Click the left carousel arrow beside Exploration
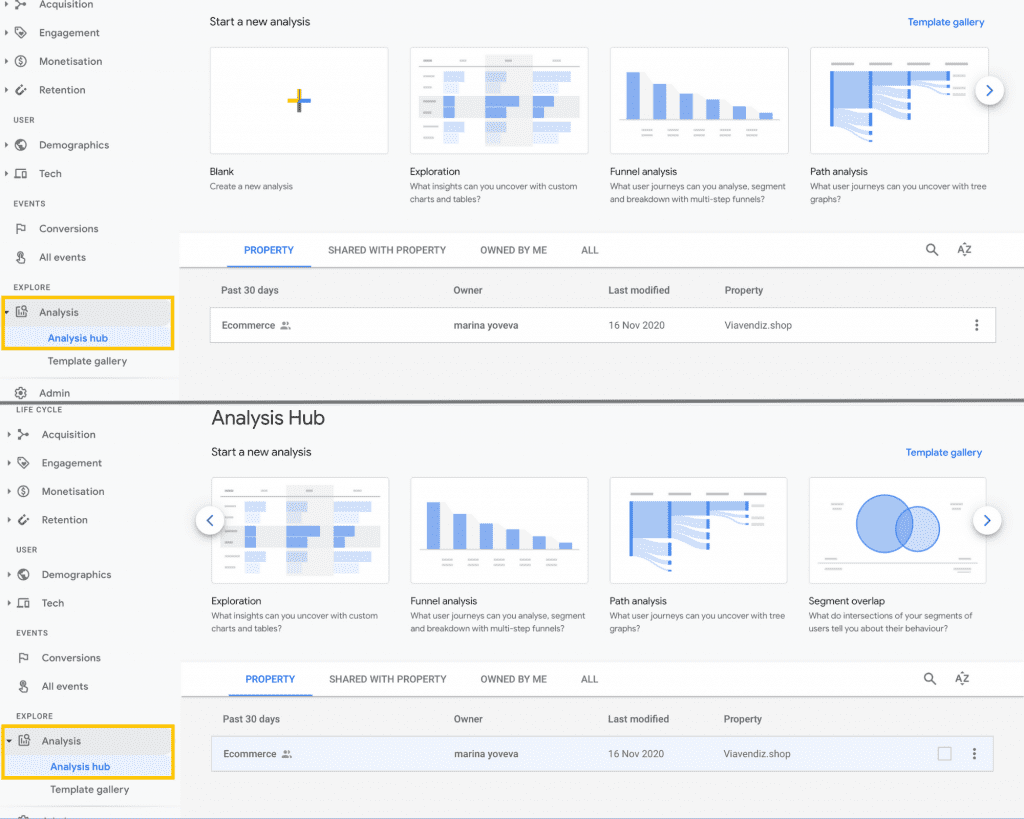1024x819 pixels. click(210, 520)
